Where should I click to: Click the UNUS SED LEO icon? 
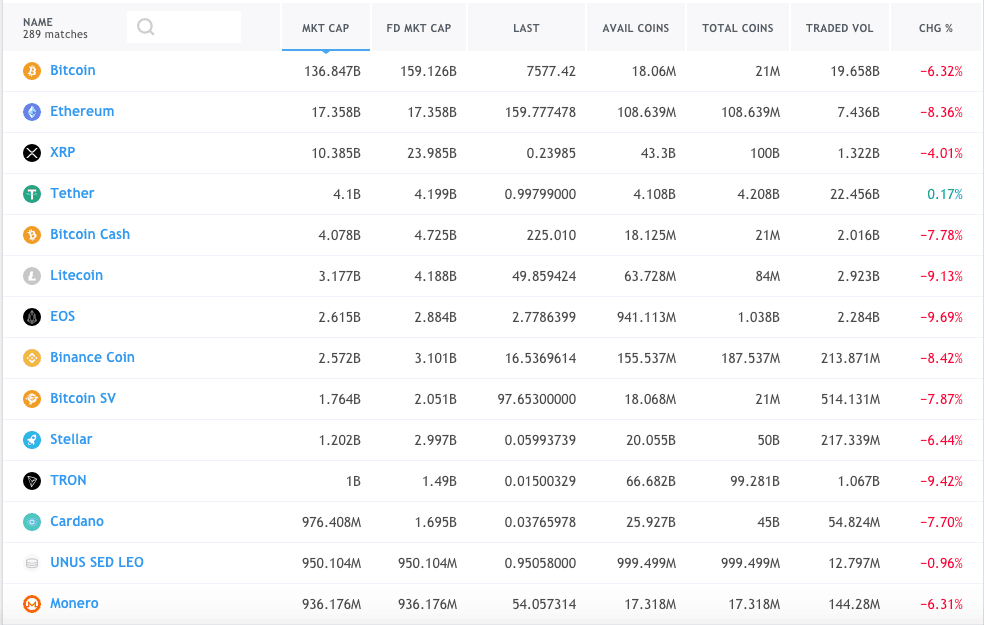(x=32, y=563)
